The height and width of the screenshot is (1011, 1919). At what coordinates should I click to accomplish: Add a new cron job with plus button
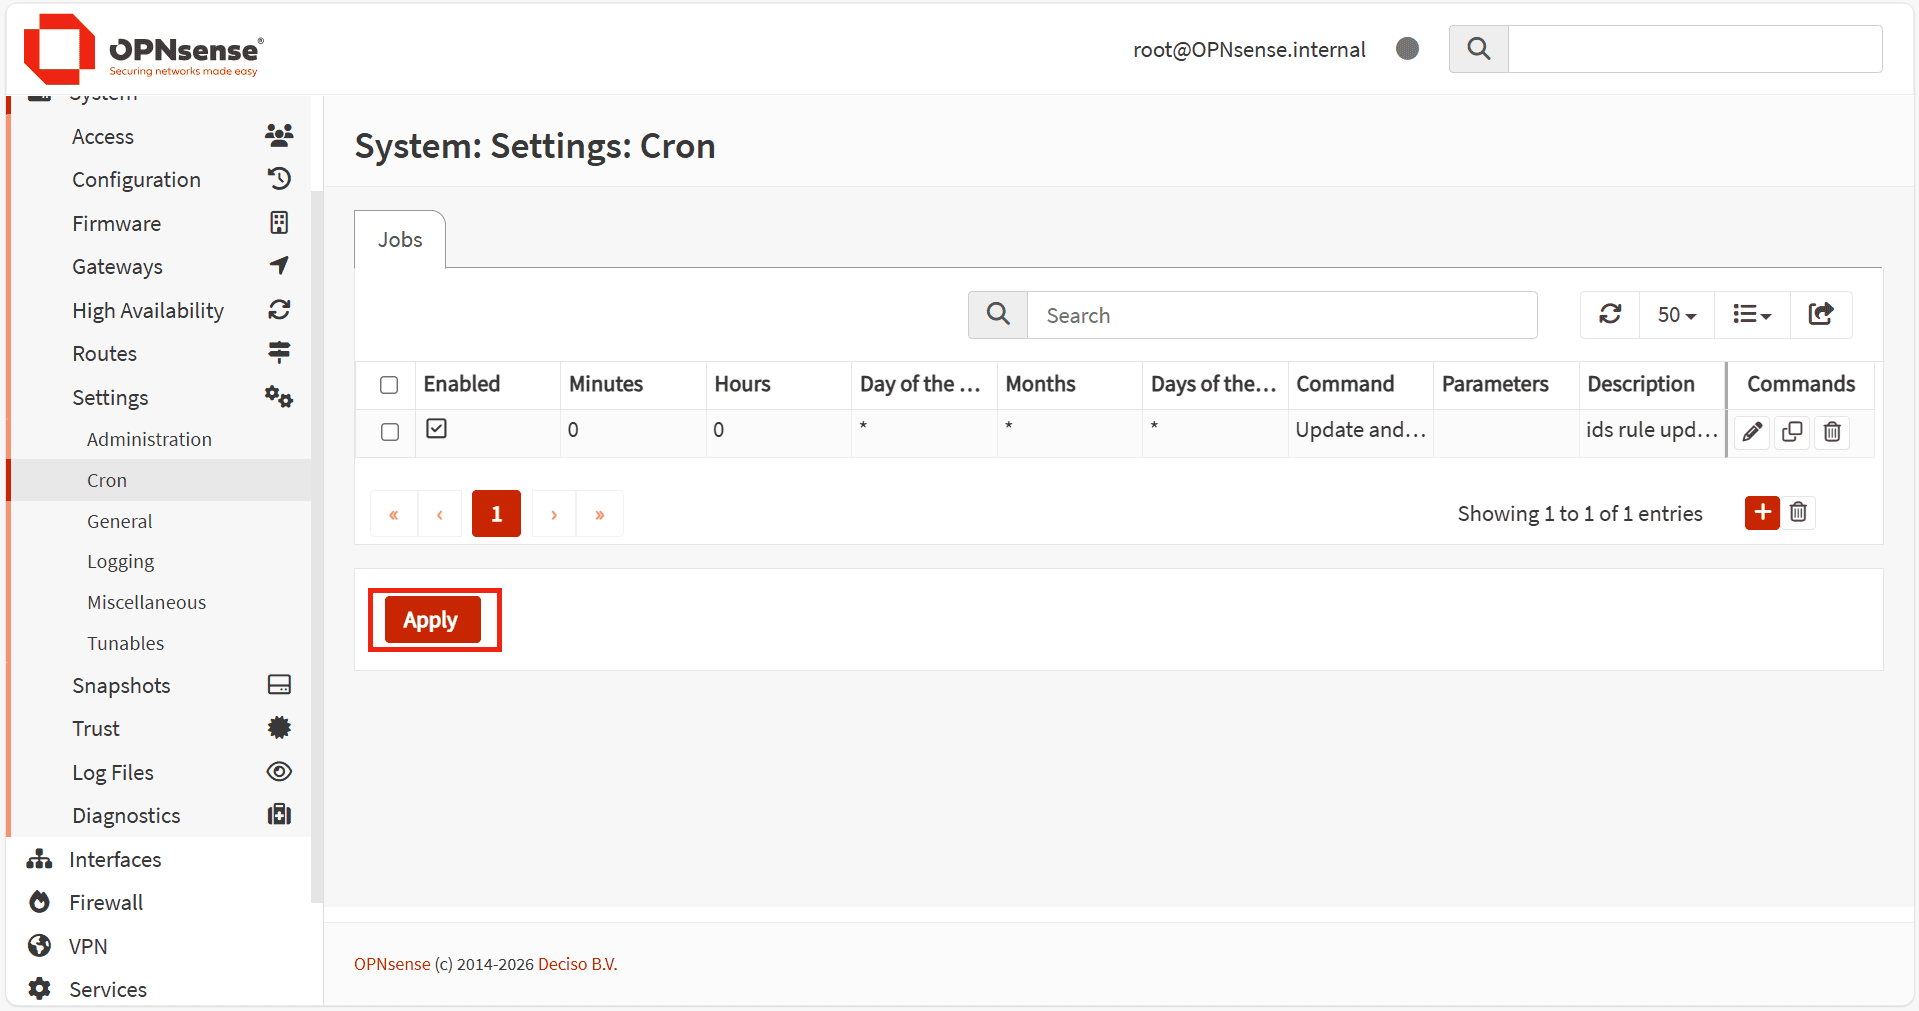coord(1762,513)
